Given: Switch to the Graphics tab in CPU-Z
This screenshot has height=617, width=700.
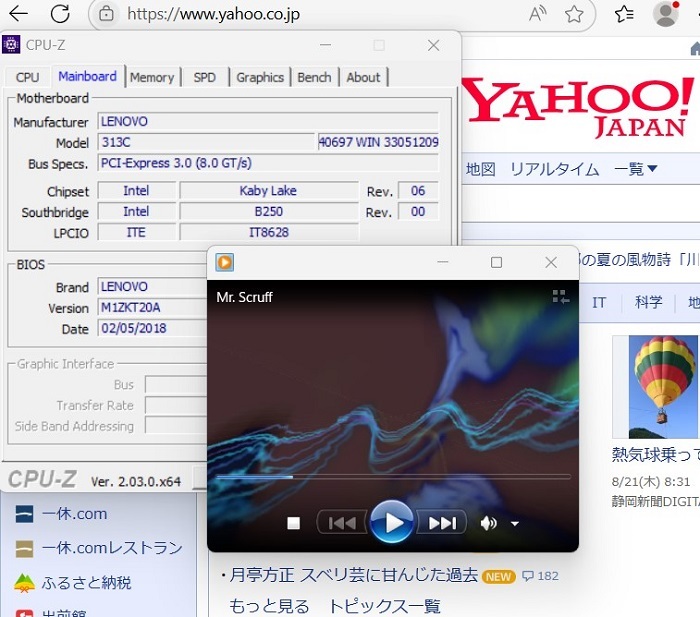Looking at the screenshot, I should (x=260, y=77).
